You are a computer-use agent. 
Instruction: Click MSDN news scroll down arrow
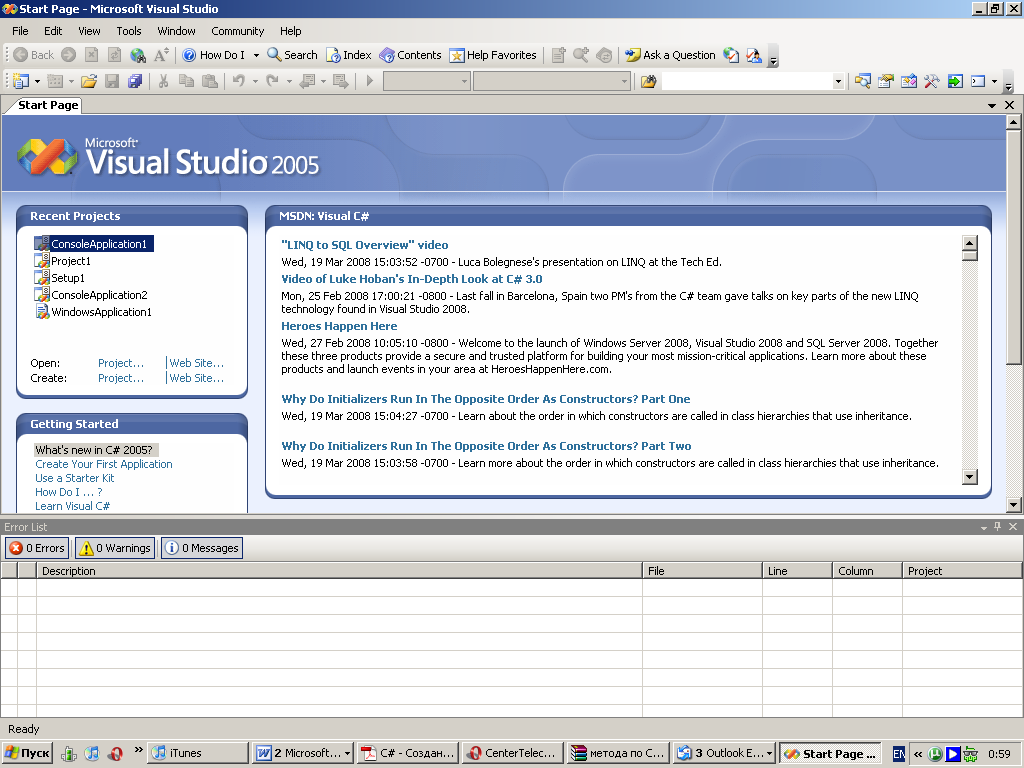970,477
